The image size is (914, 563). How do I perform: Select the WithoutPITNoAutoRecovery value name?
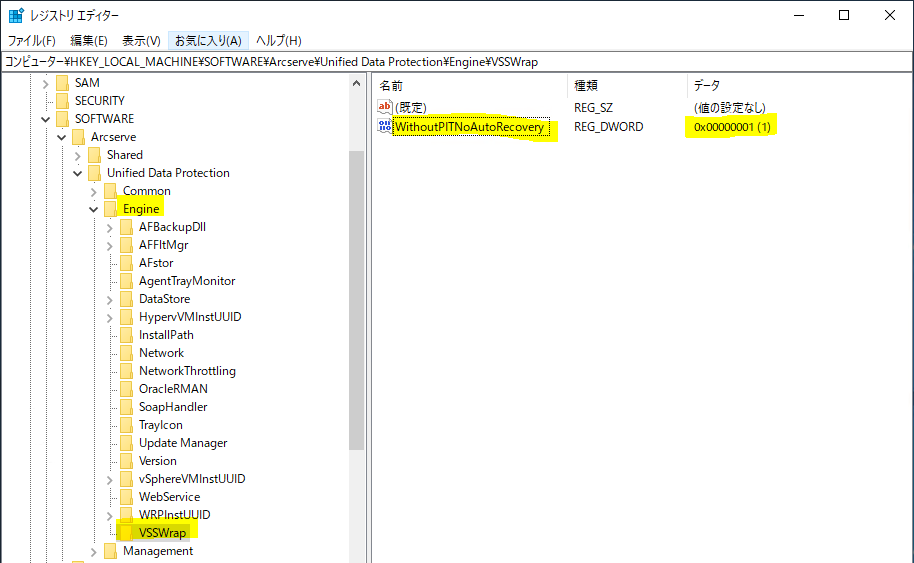pyautogui.click(x=470, y=127)
